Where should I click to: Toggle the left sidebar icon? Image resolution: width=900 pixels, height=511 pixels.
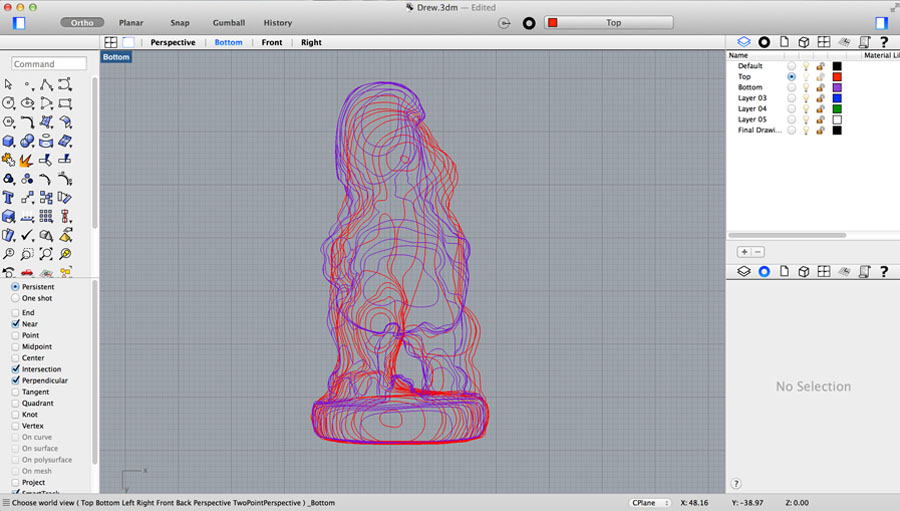pyautogui.click(x=19, y=23)
